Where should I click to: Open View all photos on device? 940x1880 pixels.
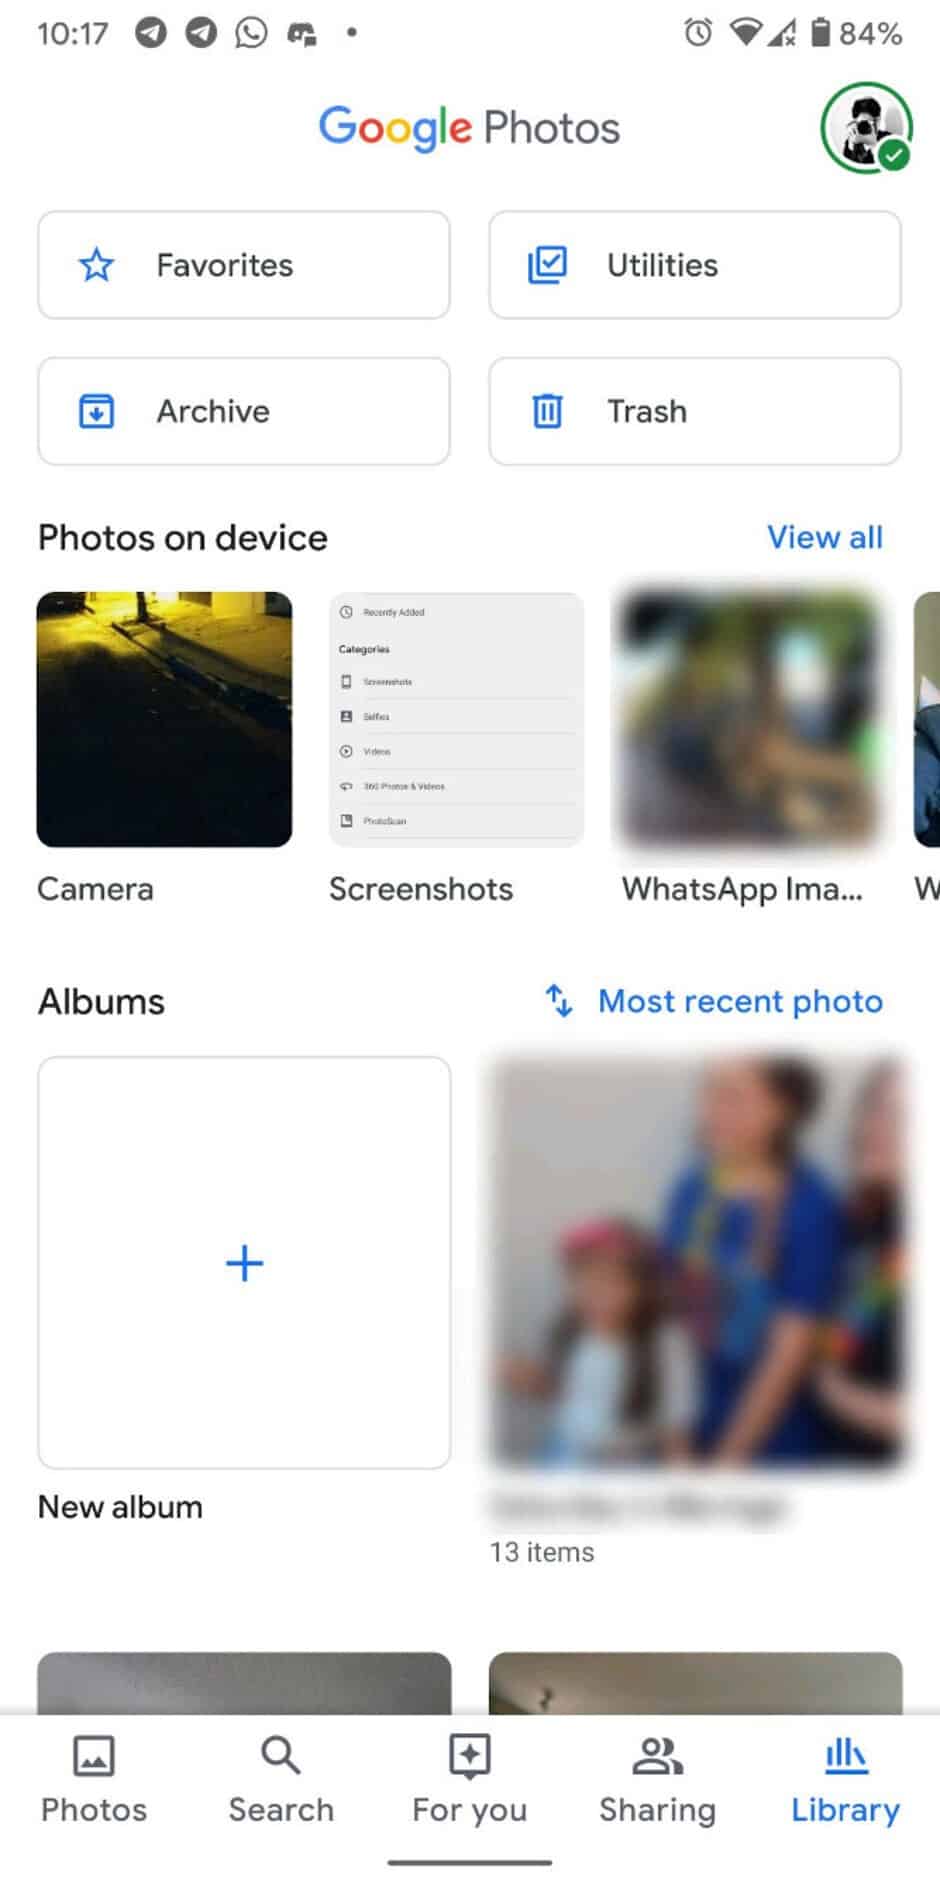pyautogui.click(x=824, y=537)
